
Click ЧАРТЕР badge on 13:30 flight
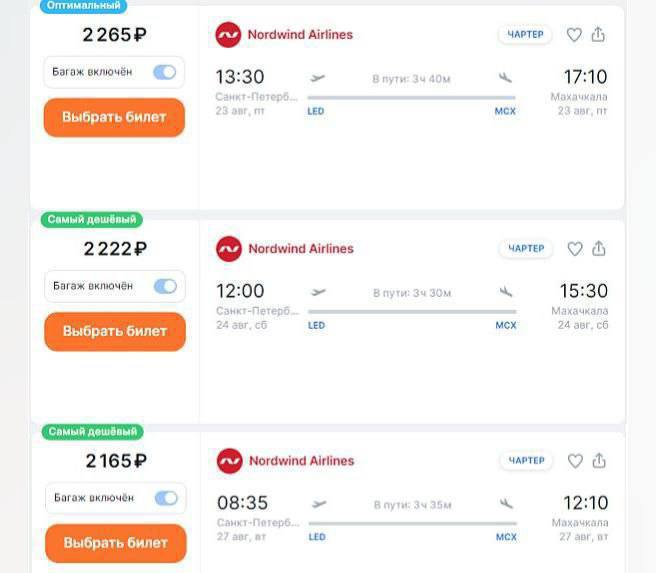[525, 35]
